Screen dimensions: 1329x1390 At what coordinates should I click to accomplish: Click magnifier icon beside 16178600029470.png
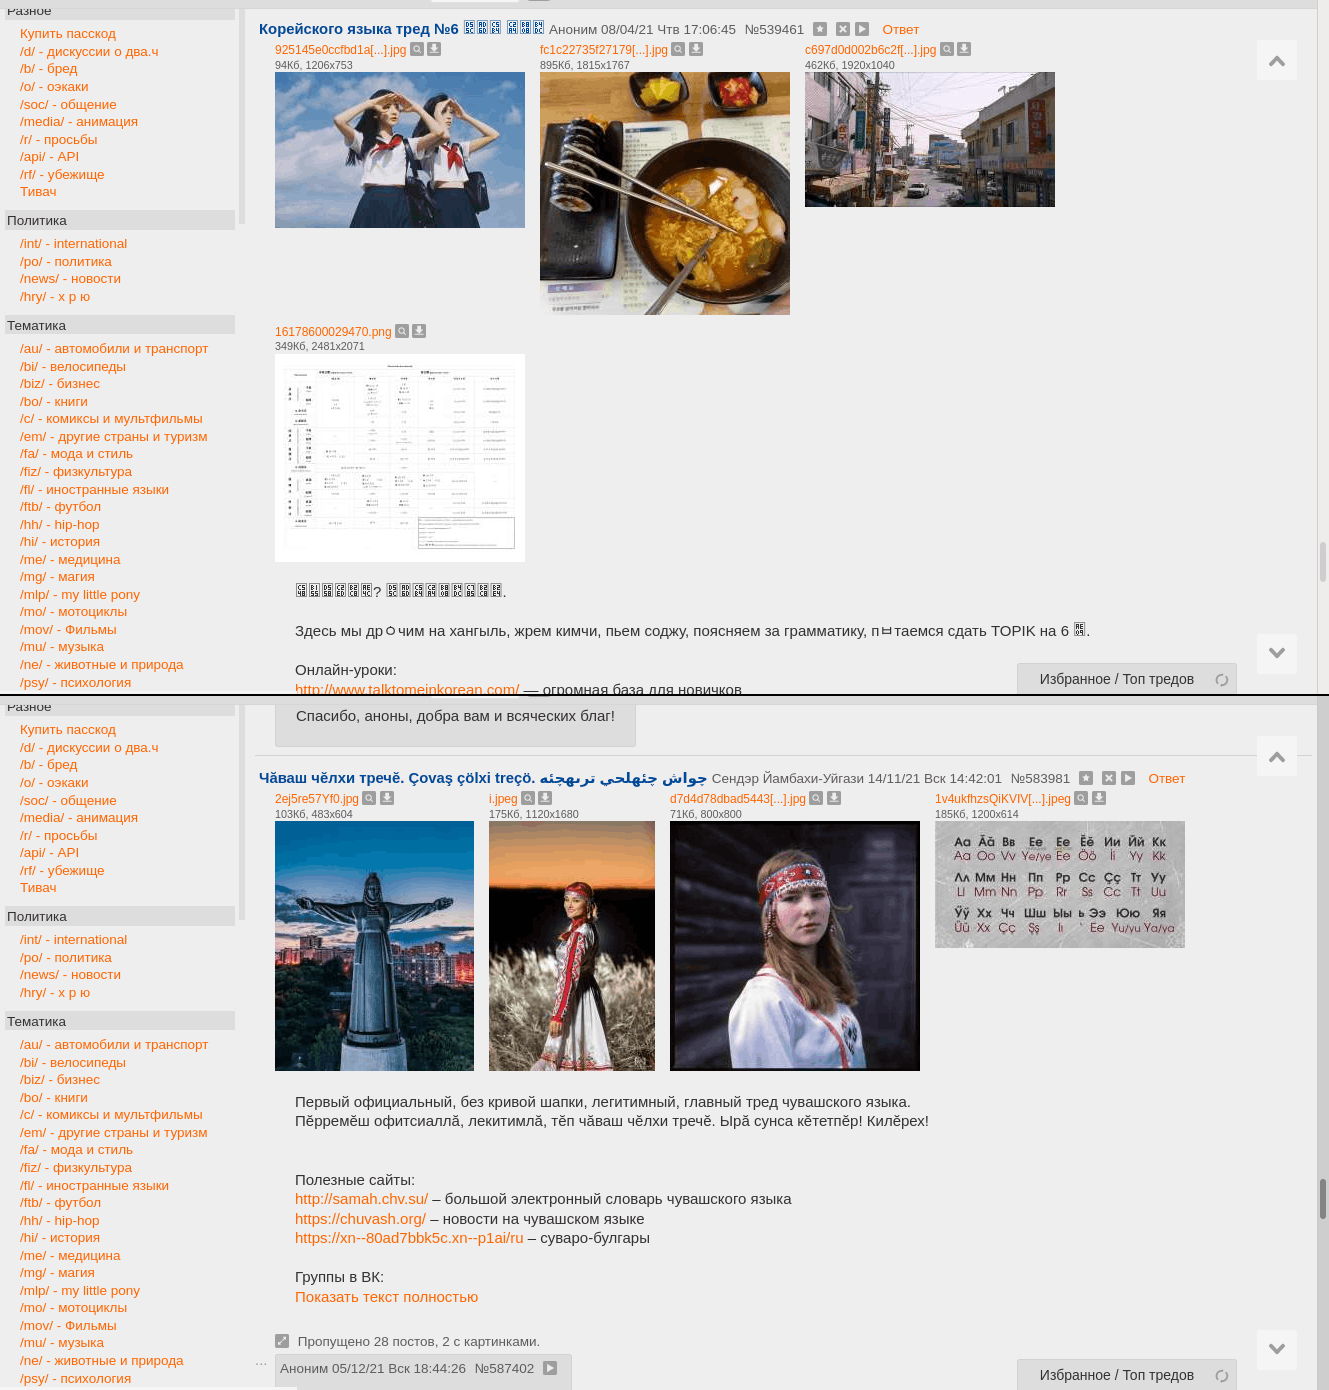tap(402, 331)
